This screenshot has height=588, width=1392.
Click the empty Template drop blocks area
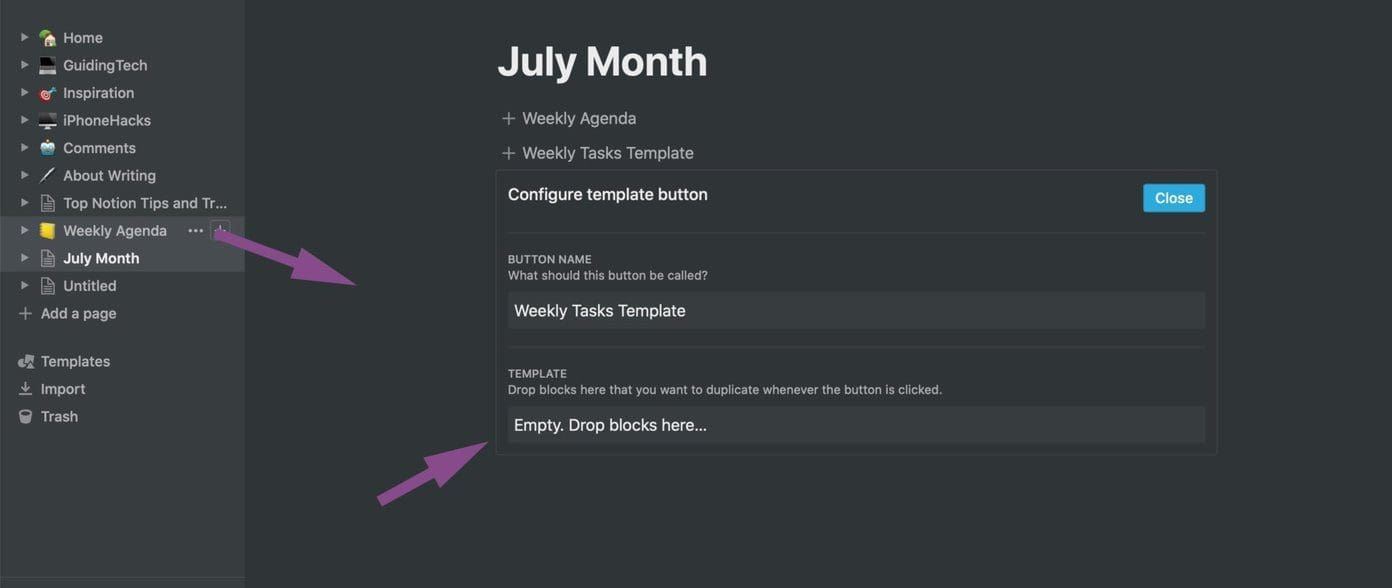coord(856,425)
